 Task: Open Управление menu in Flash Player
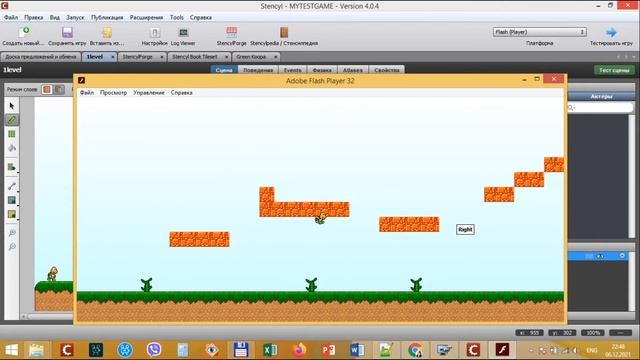pyautogui.click(x=149, y=93)
